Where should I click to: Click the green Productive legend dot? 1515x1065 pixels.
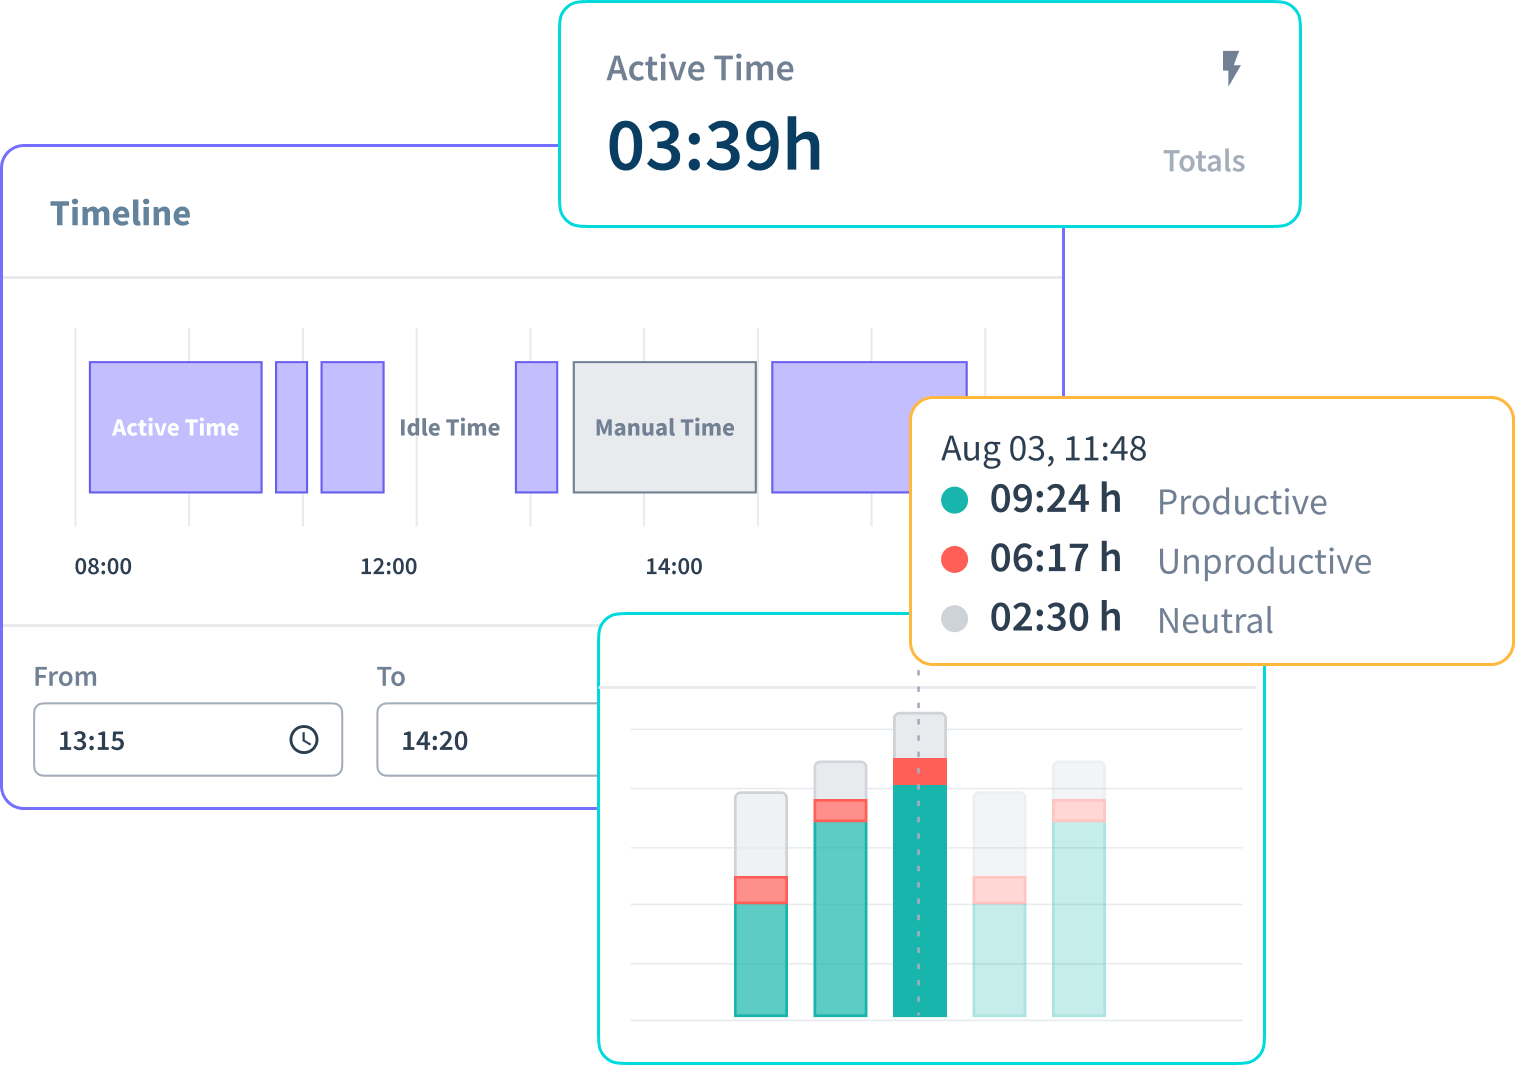[x=955, y=500]
